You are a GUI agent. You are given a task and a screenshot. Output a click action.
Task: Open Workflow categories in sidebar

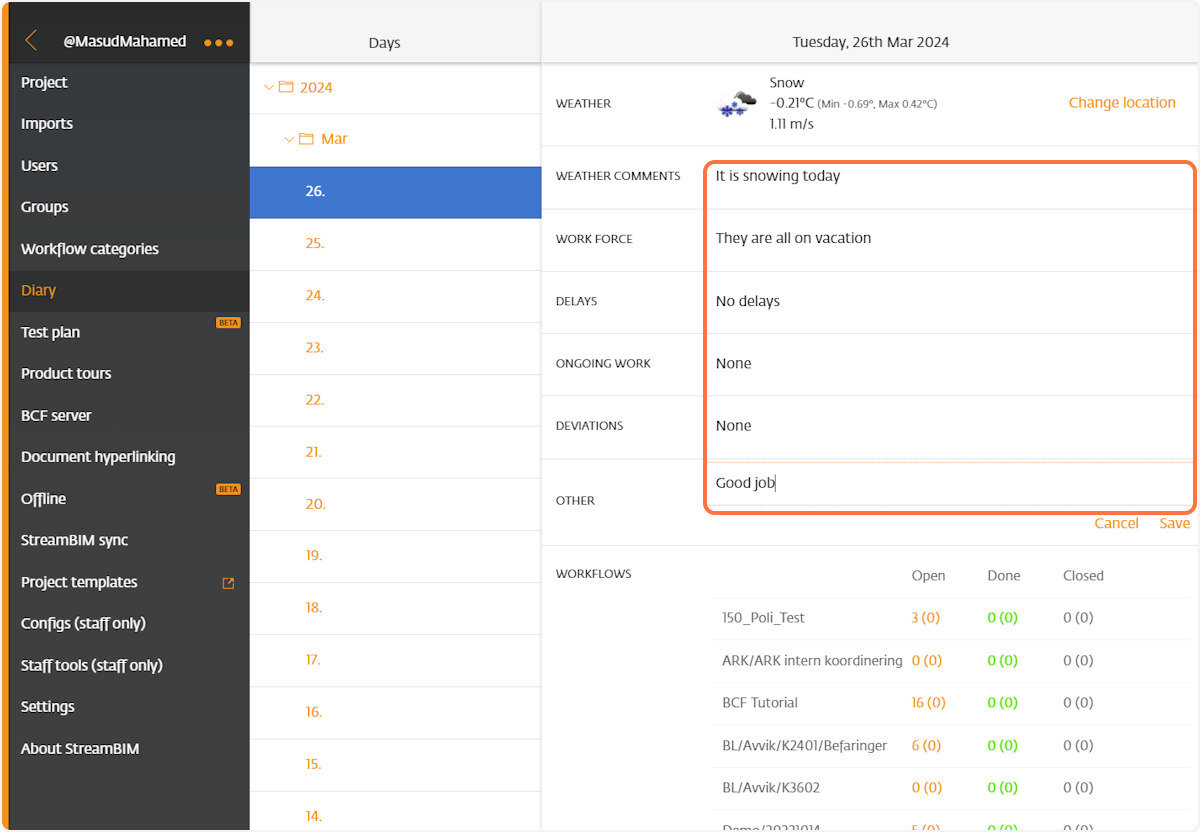tap(129, 249)
